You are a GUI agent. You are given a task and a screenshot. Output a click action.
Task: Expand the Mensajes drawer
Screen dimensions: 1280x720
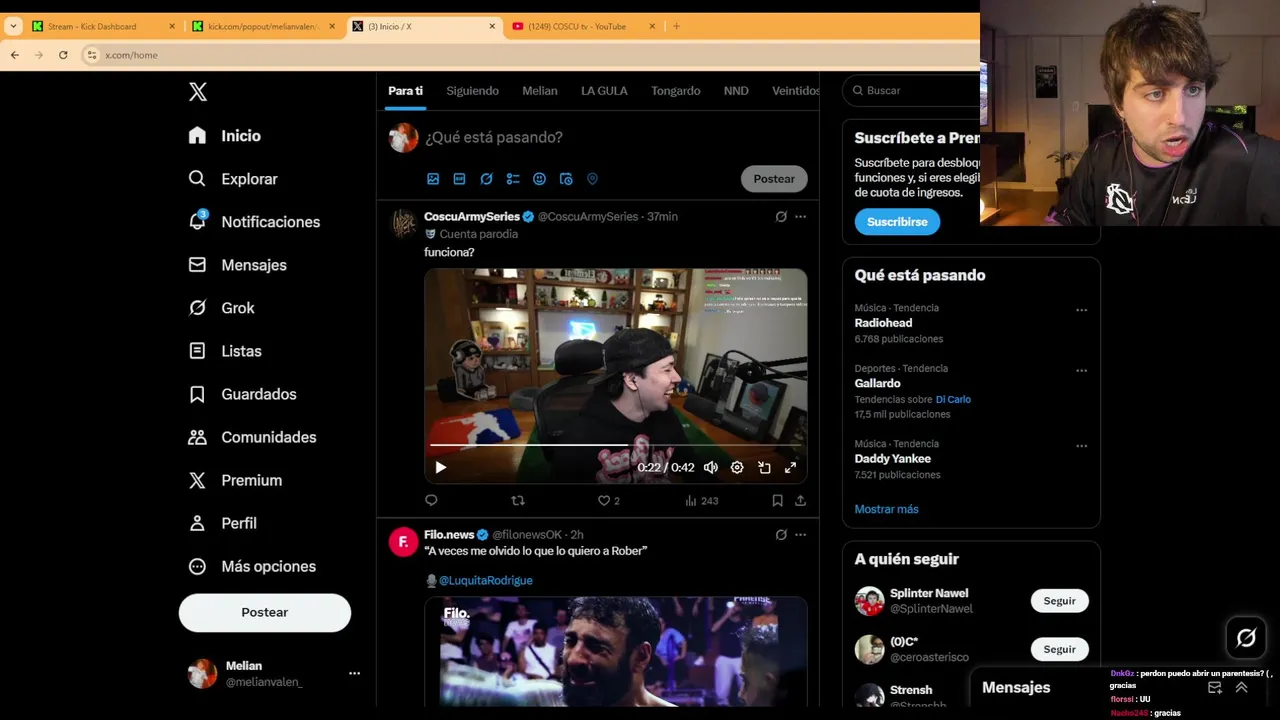coord(1241,688)
